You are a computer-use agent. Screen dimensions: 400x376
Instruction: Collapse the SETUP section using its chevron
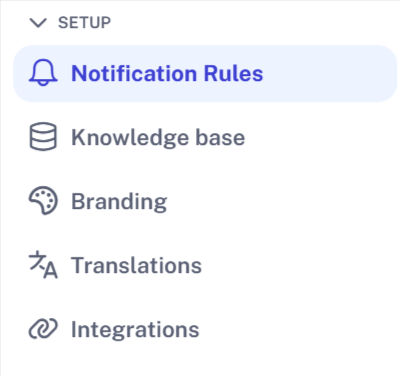(38, 23)
